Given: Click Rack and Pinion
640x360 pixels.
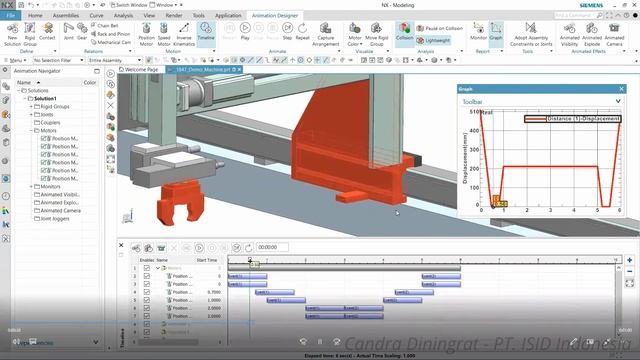Looking at the screenshot, I should tap(111, 34).
